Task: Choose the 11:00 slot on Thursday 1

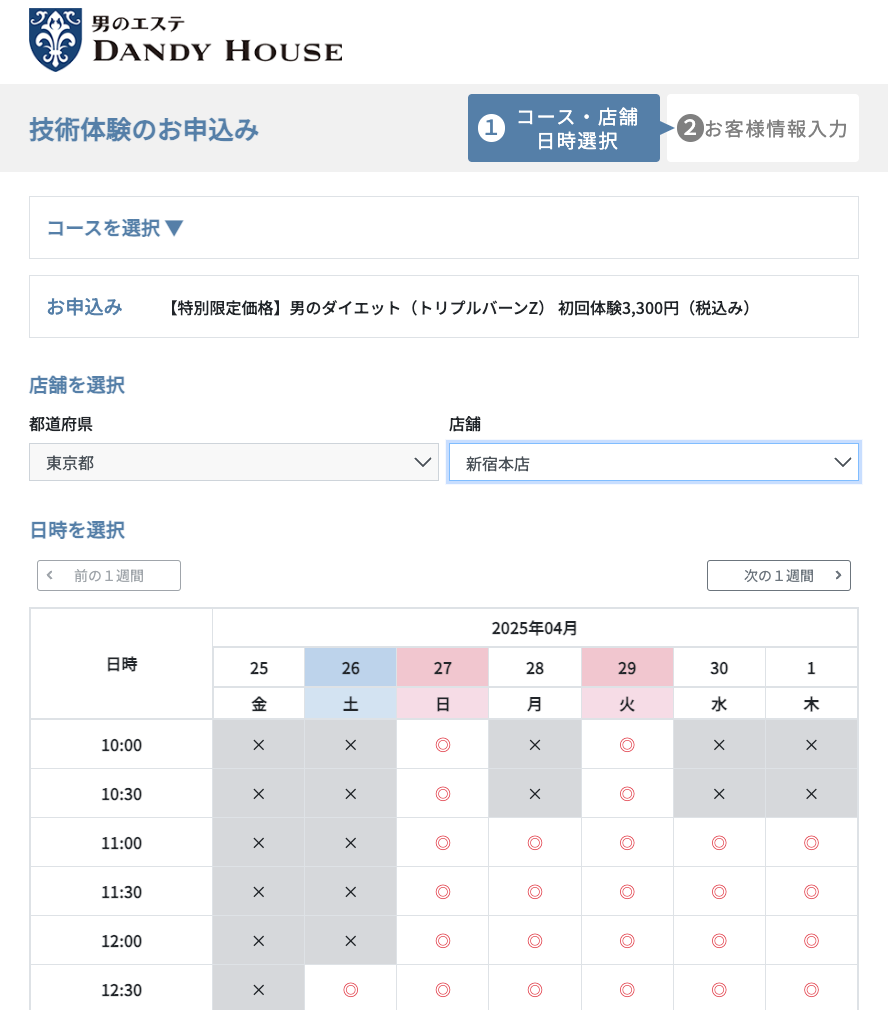Action: [811, 843]
